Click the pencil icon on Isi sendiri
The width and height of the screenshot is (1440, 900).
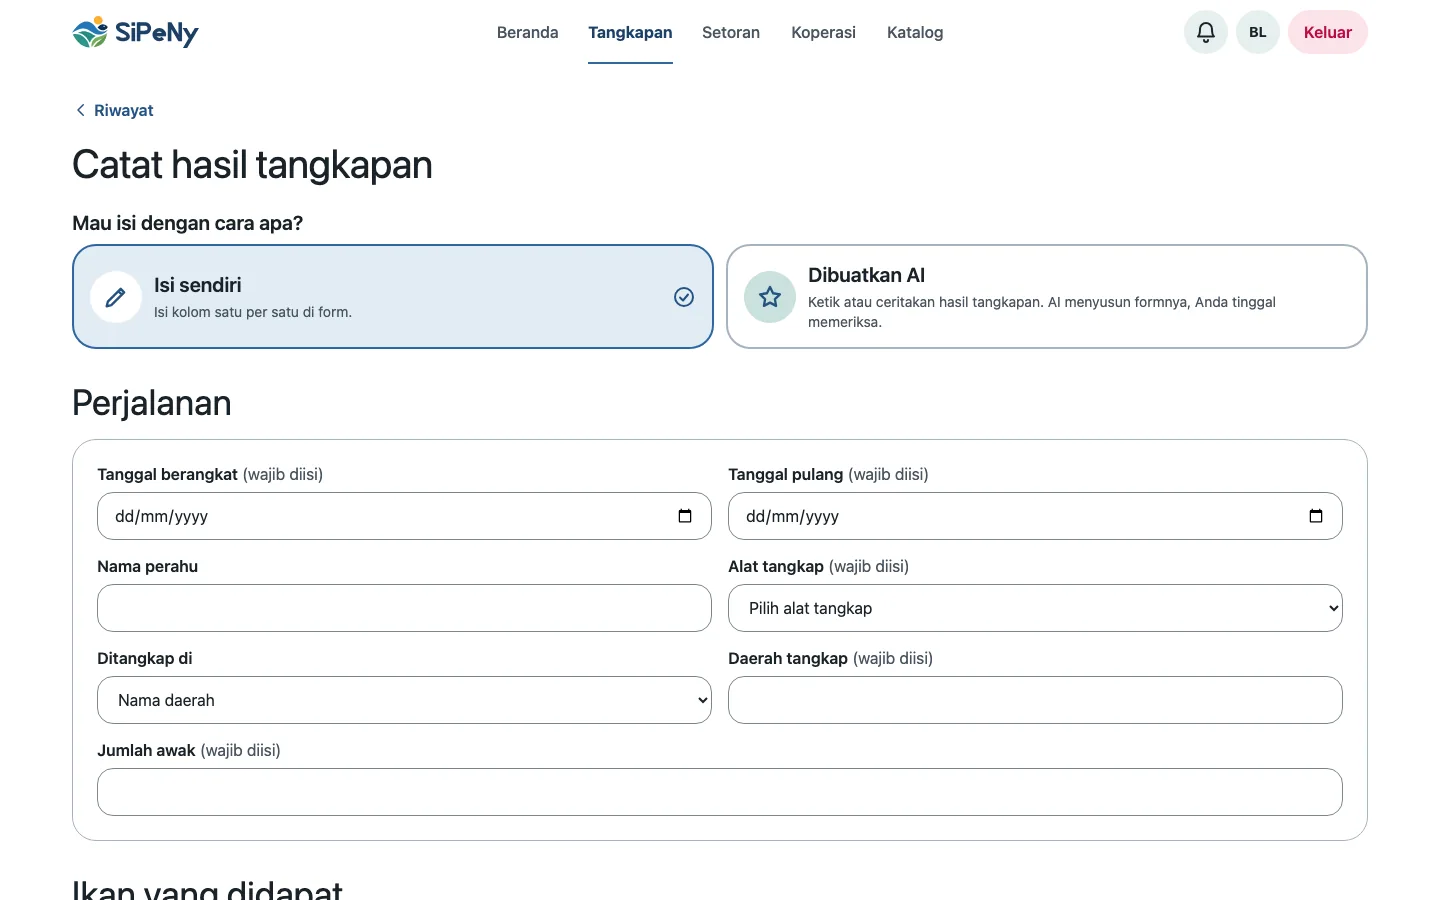[116, 297]
